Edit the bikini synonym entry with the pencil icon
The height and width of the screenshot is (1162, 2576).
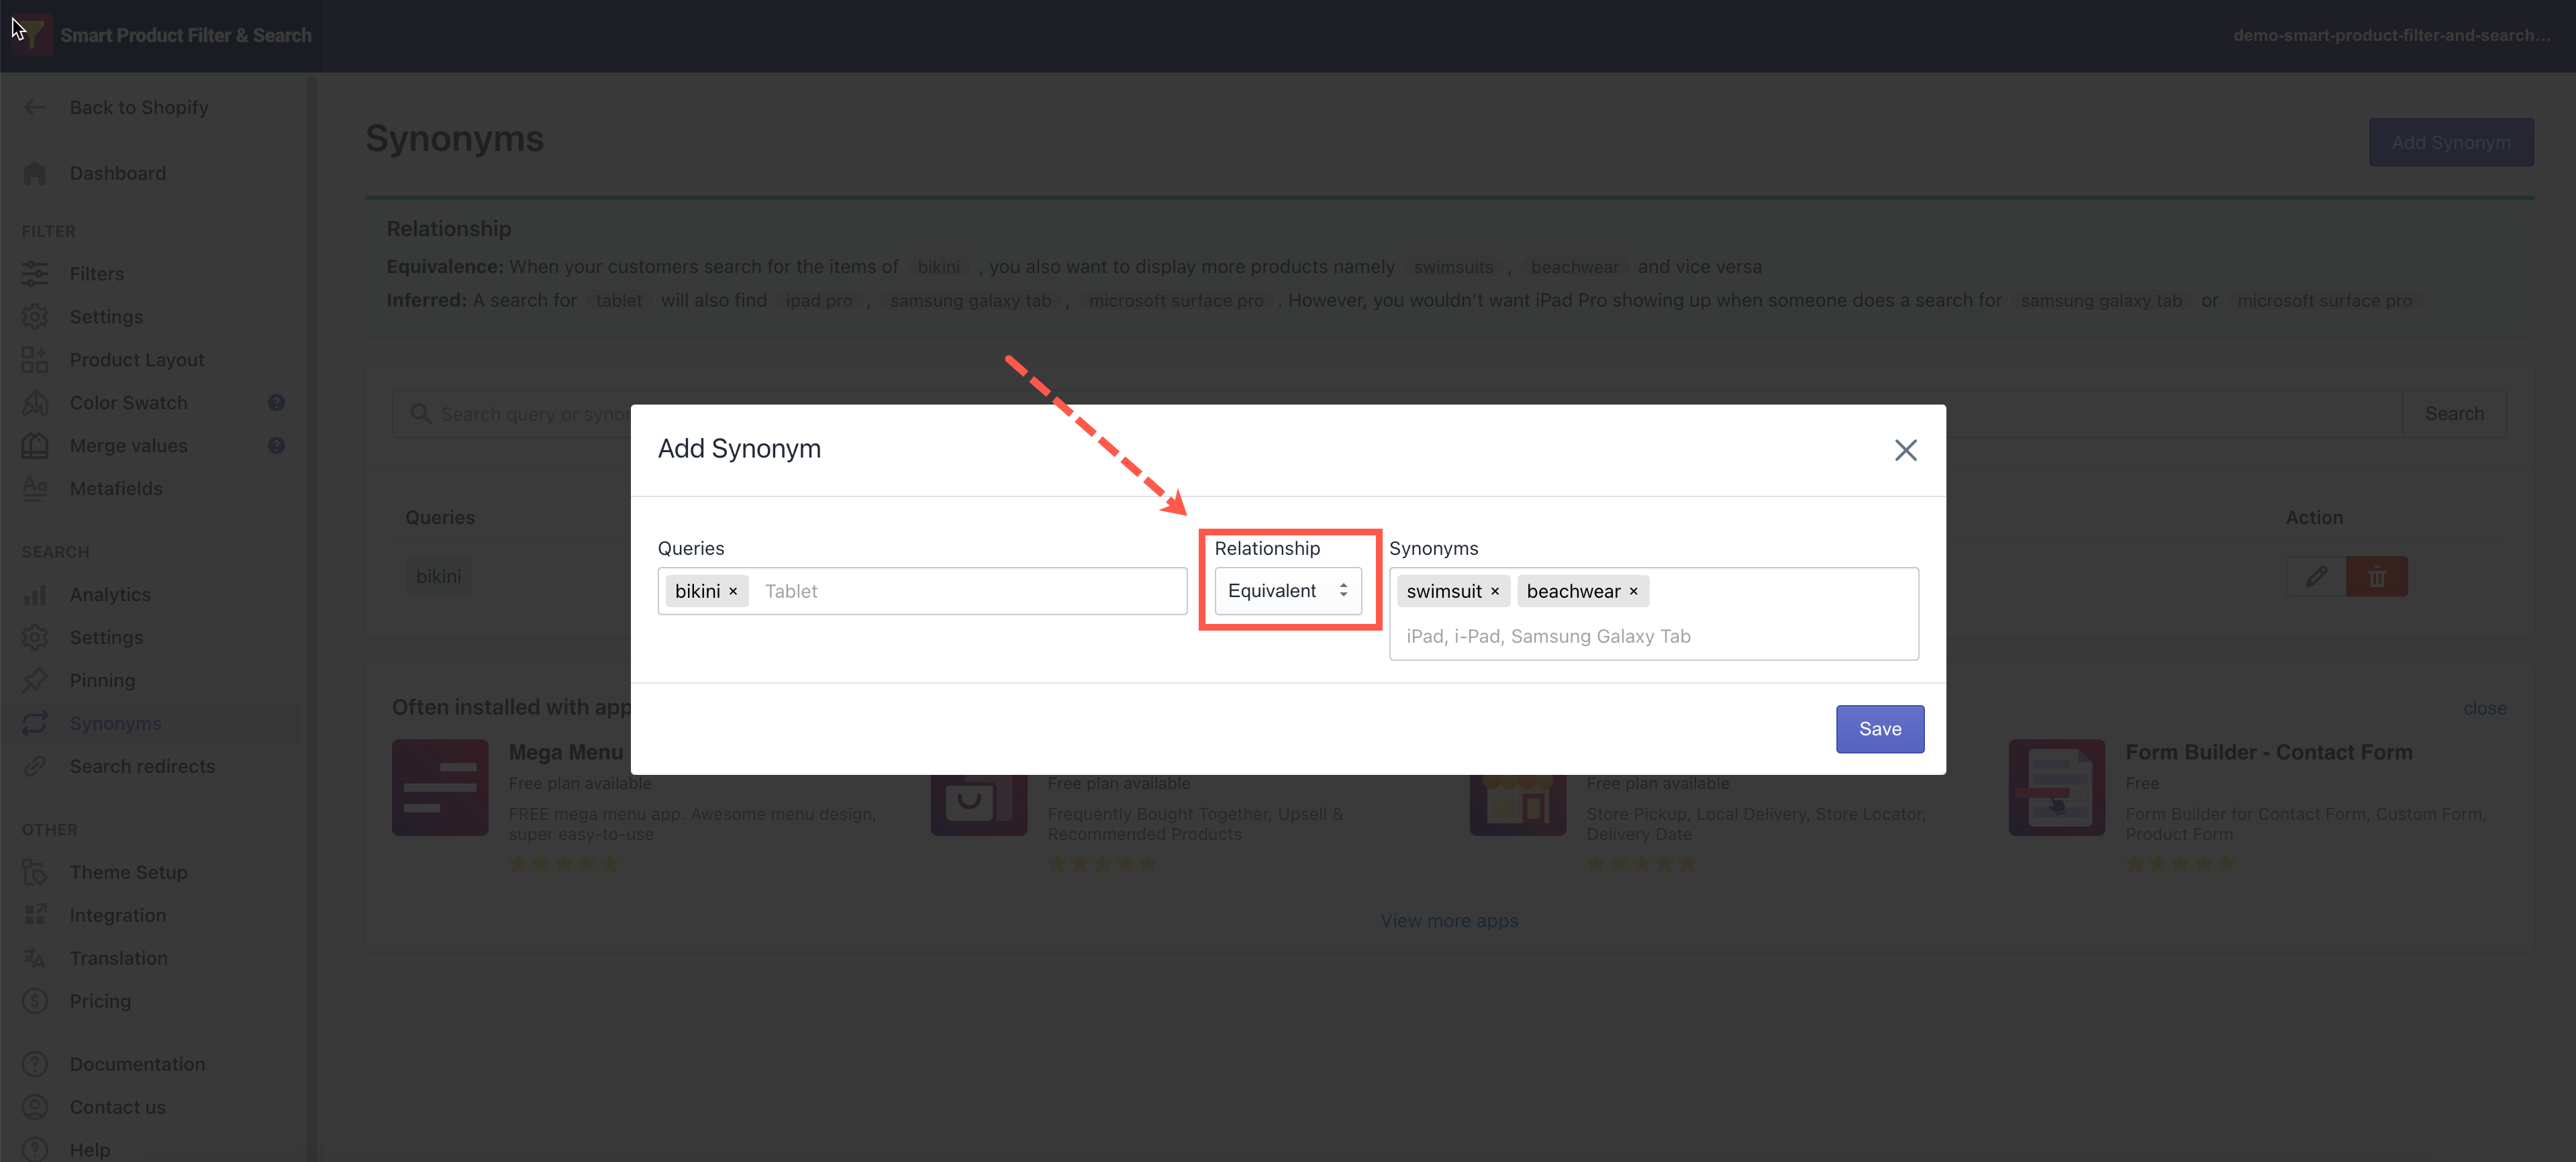(2316, 576)
